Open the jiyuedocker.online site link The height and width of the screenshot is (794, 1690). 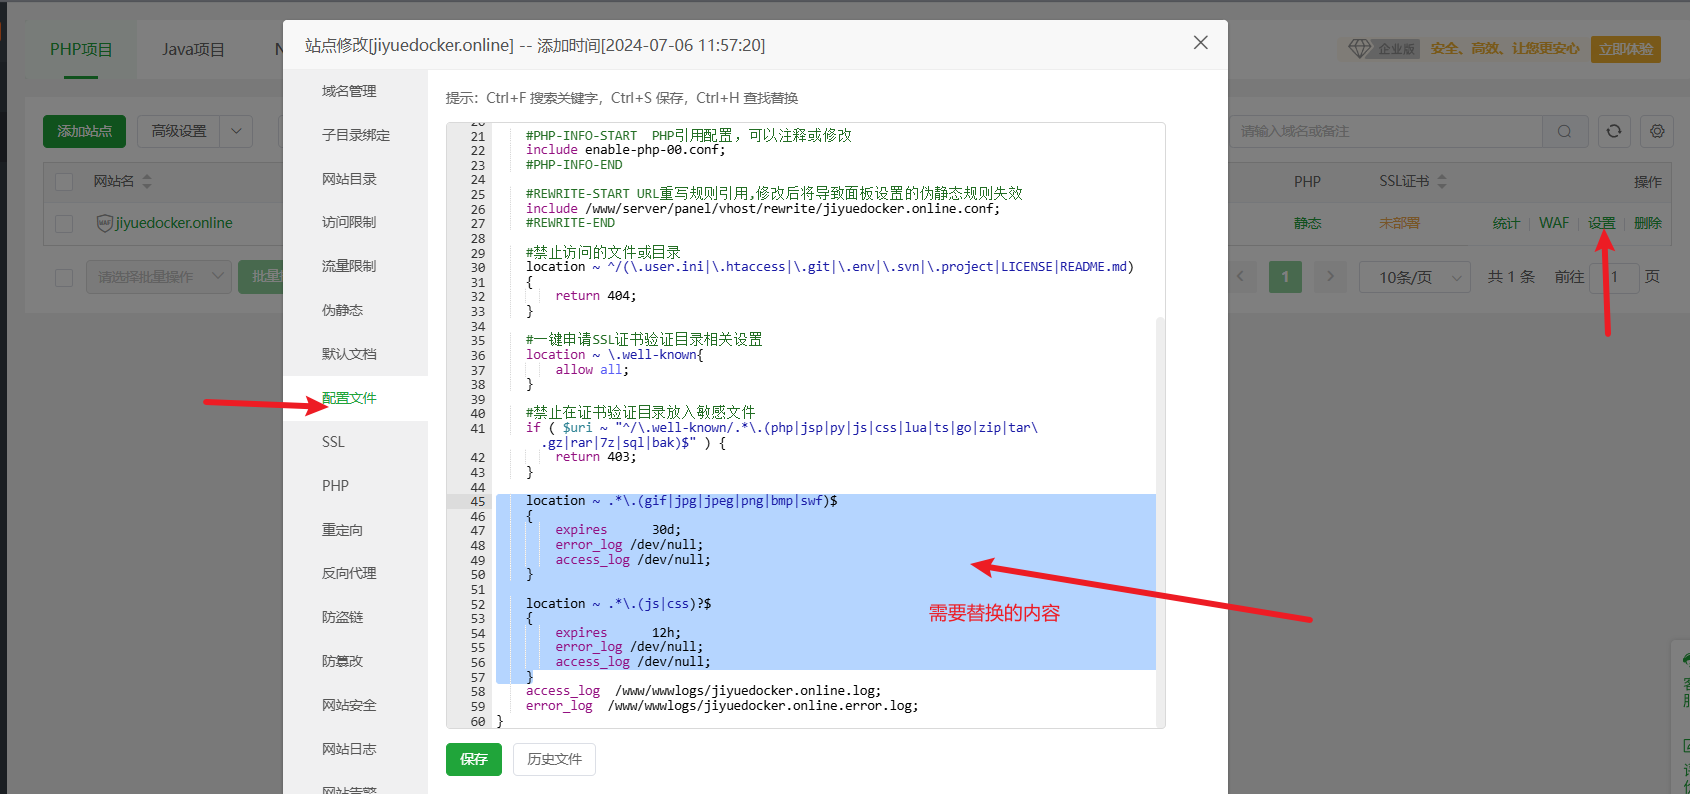[x=174, y=223]
